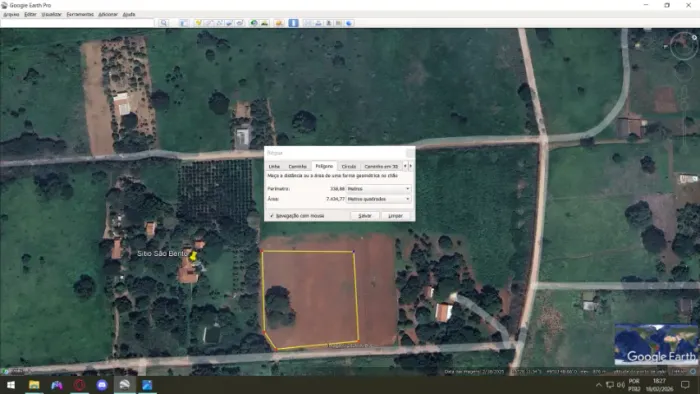Click the volume icon in system tray

click(x=621, y=385)
